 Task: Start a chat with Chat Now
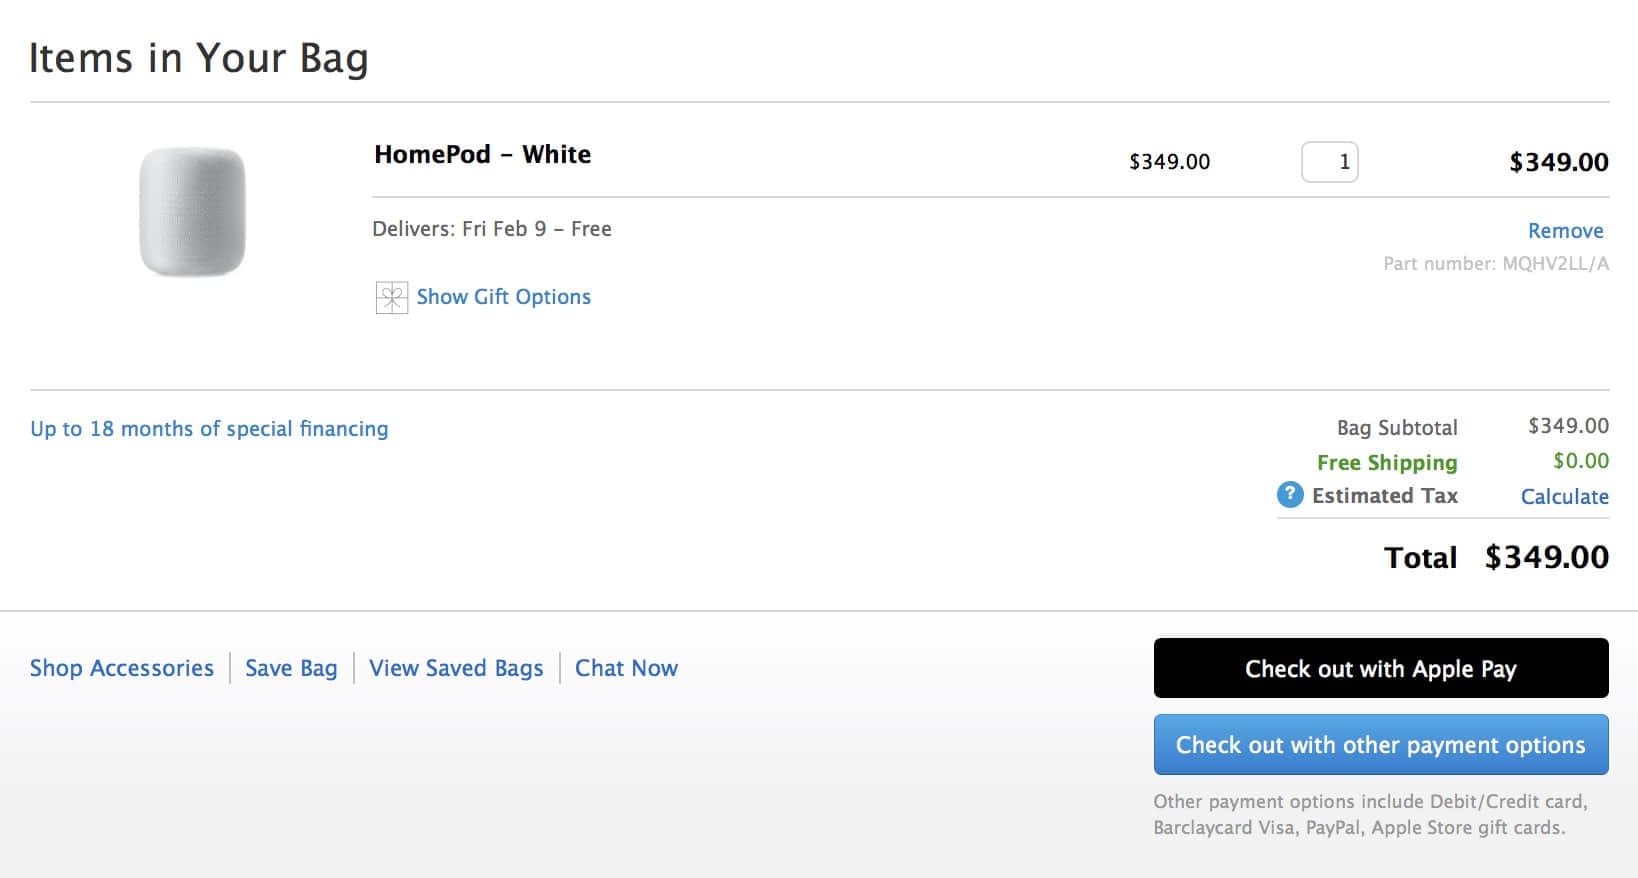click(x=626, y=668)
